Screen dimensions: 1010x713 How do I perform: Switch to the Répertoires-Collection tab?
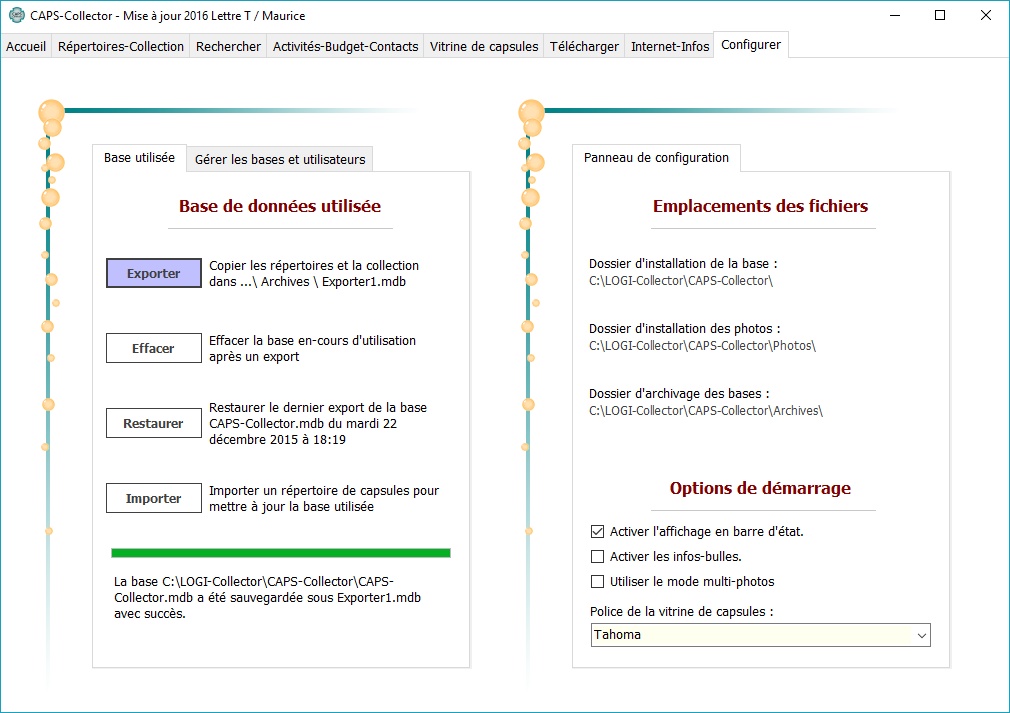point(121,46)
